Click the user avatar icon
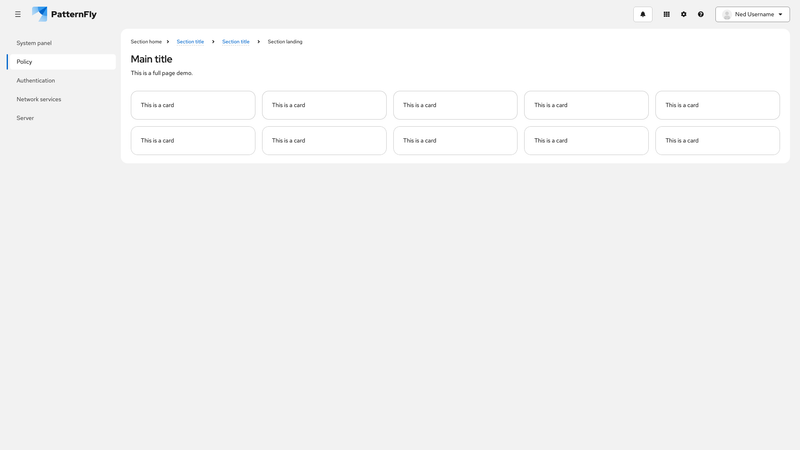This screenshot has height=450, width=800. [x=727, y=14]
